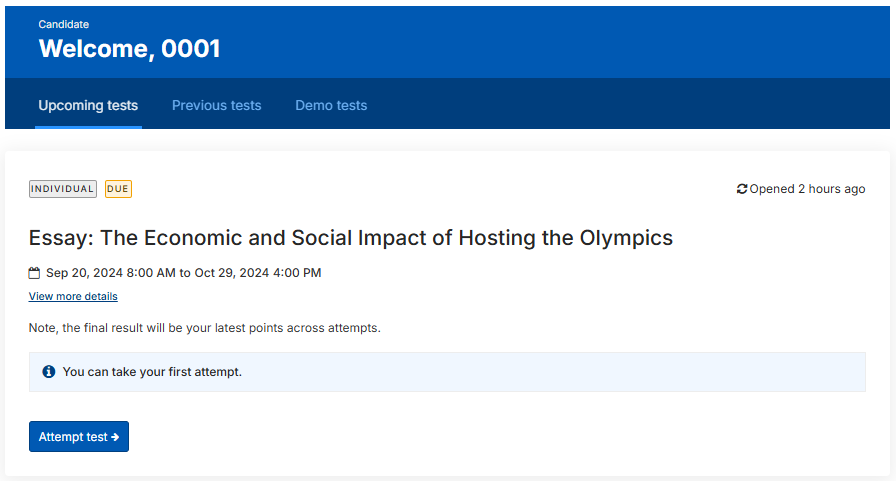The width and height of the screenshot is (896, 481).
Task: Click the 'You can take your first attempt' banner
Action: 447,372
